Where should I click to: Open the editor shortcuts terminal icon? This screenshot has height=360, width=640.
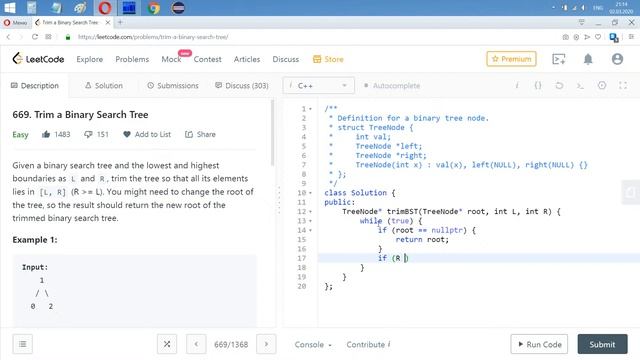[x=580, y=85]
